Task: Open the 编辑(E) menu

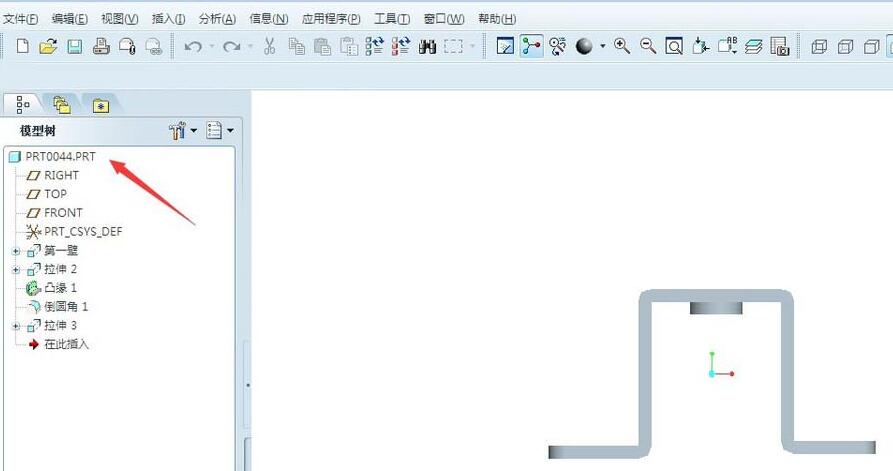Action: pos(69,19)
